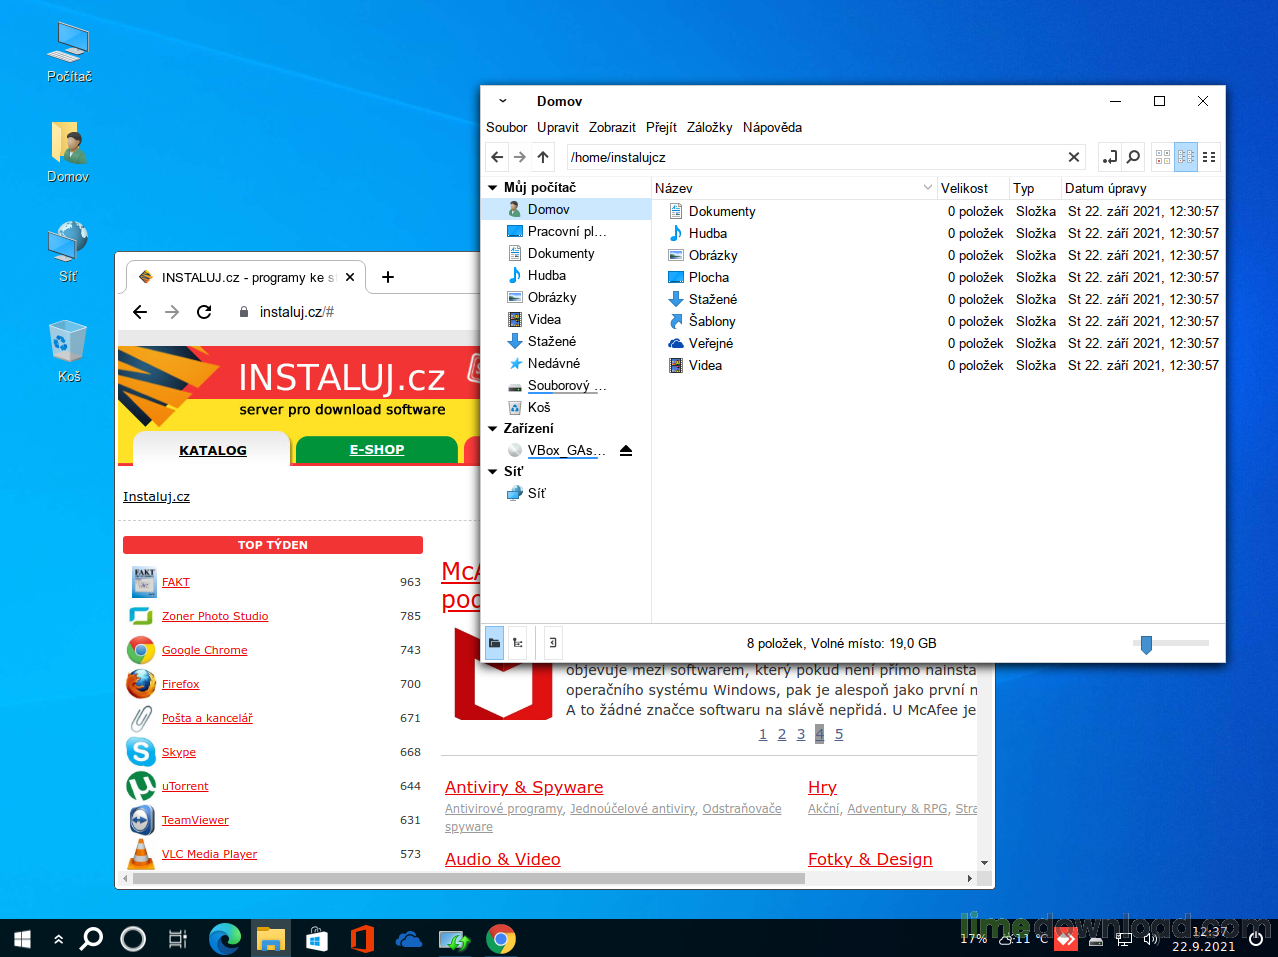This screenshot has height=957, width=1278.
Task: Open the Zoner Photo Studio link
Action: (x=215, y=616)
